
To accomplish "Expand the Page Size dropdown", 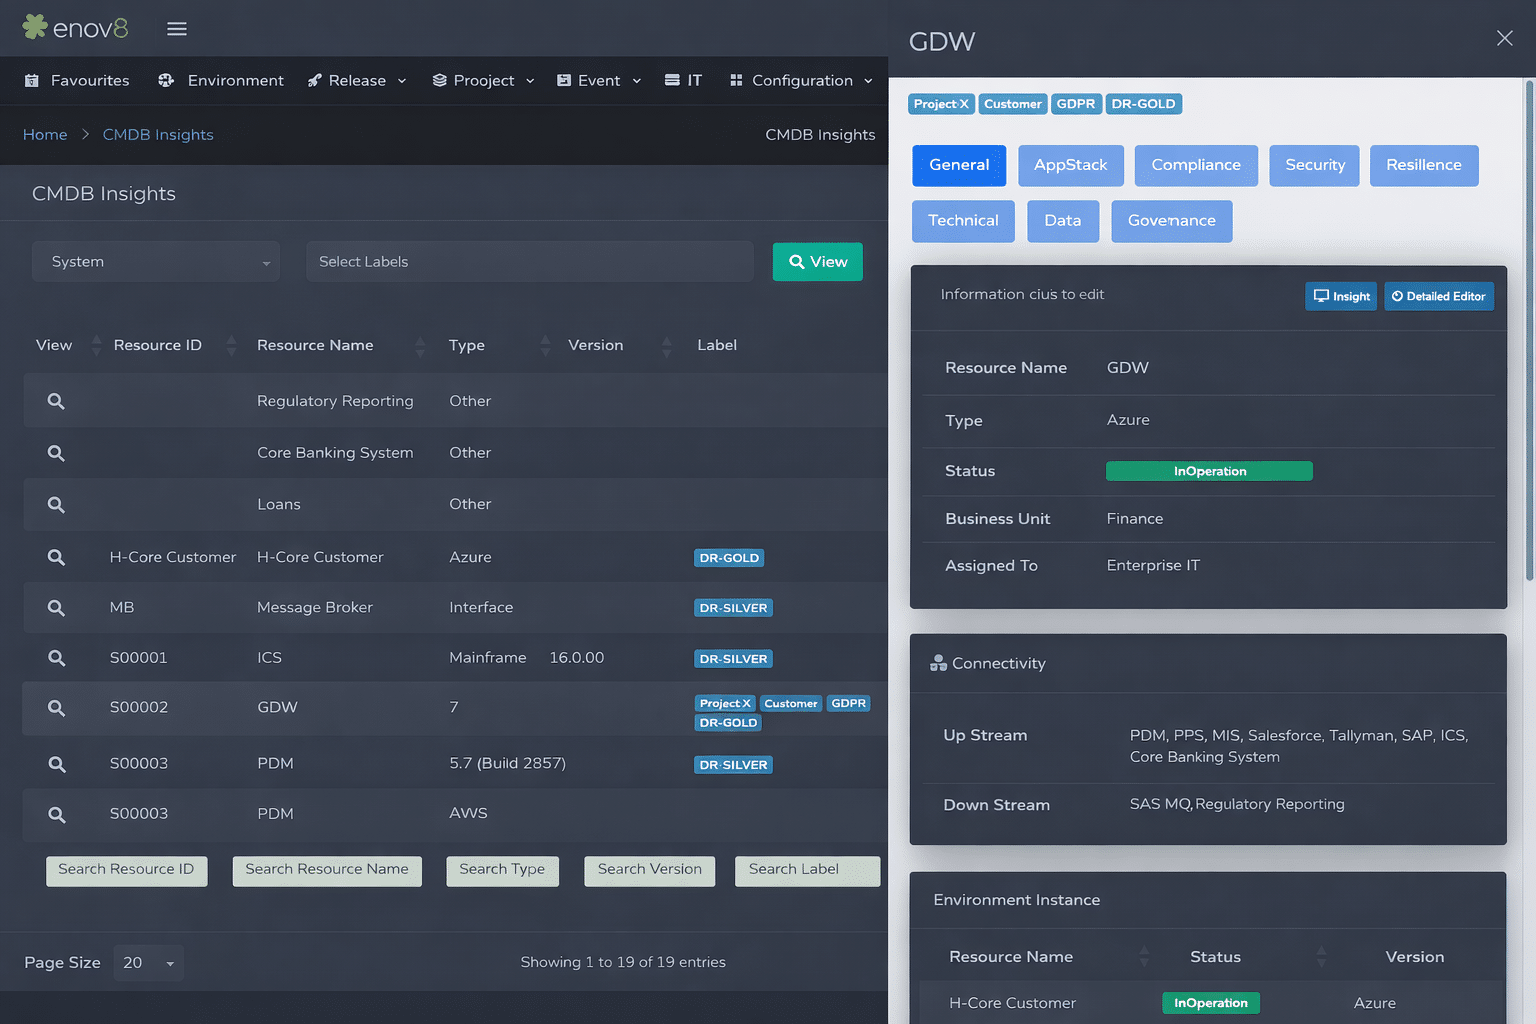I will tap(148, 963).
